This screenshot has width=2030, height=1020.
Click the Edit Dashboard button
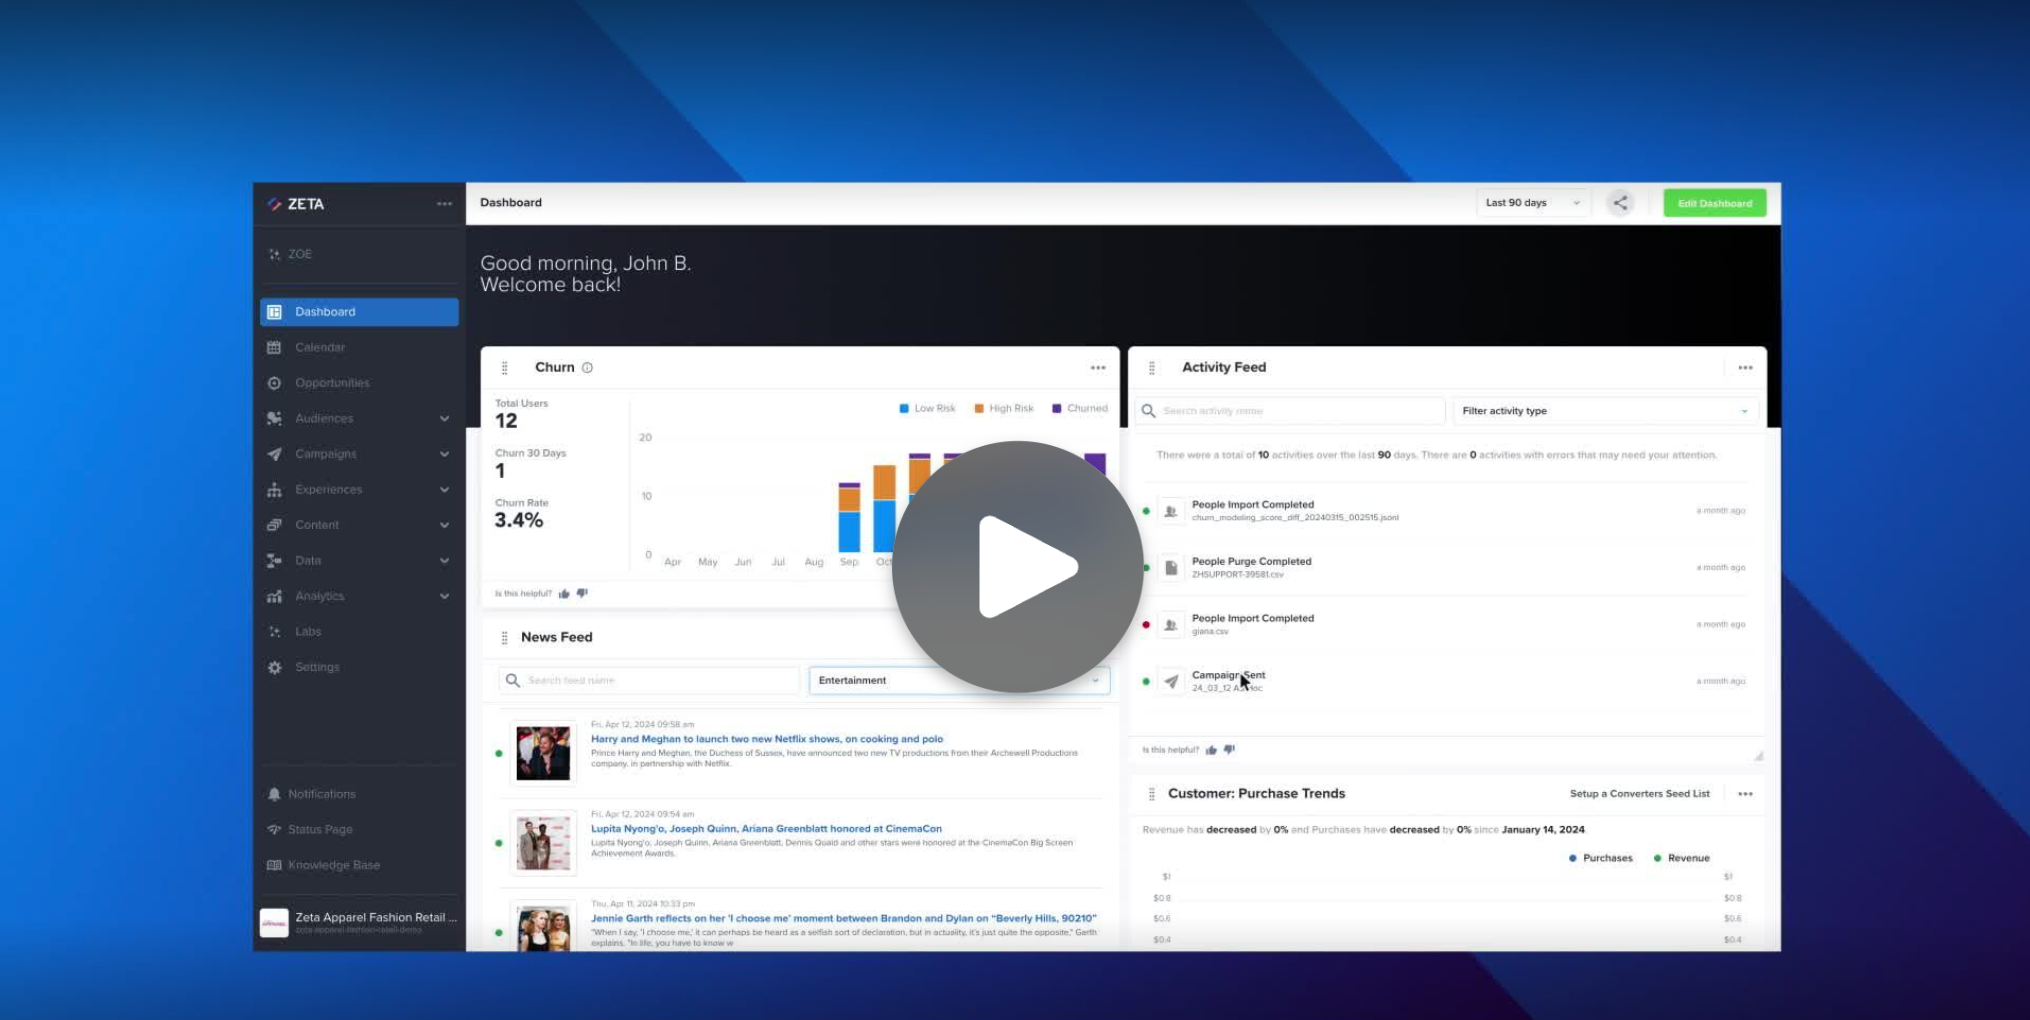(x=1714, y=203)
